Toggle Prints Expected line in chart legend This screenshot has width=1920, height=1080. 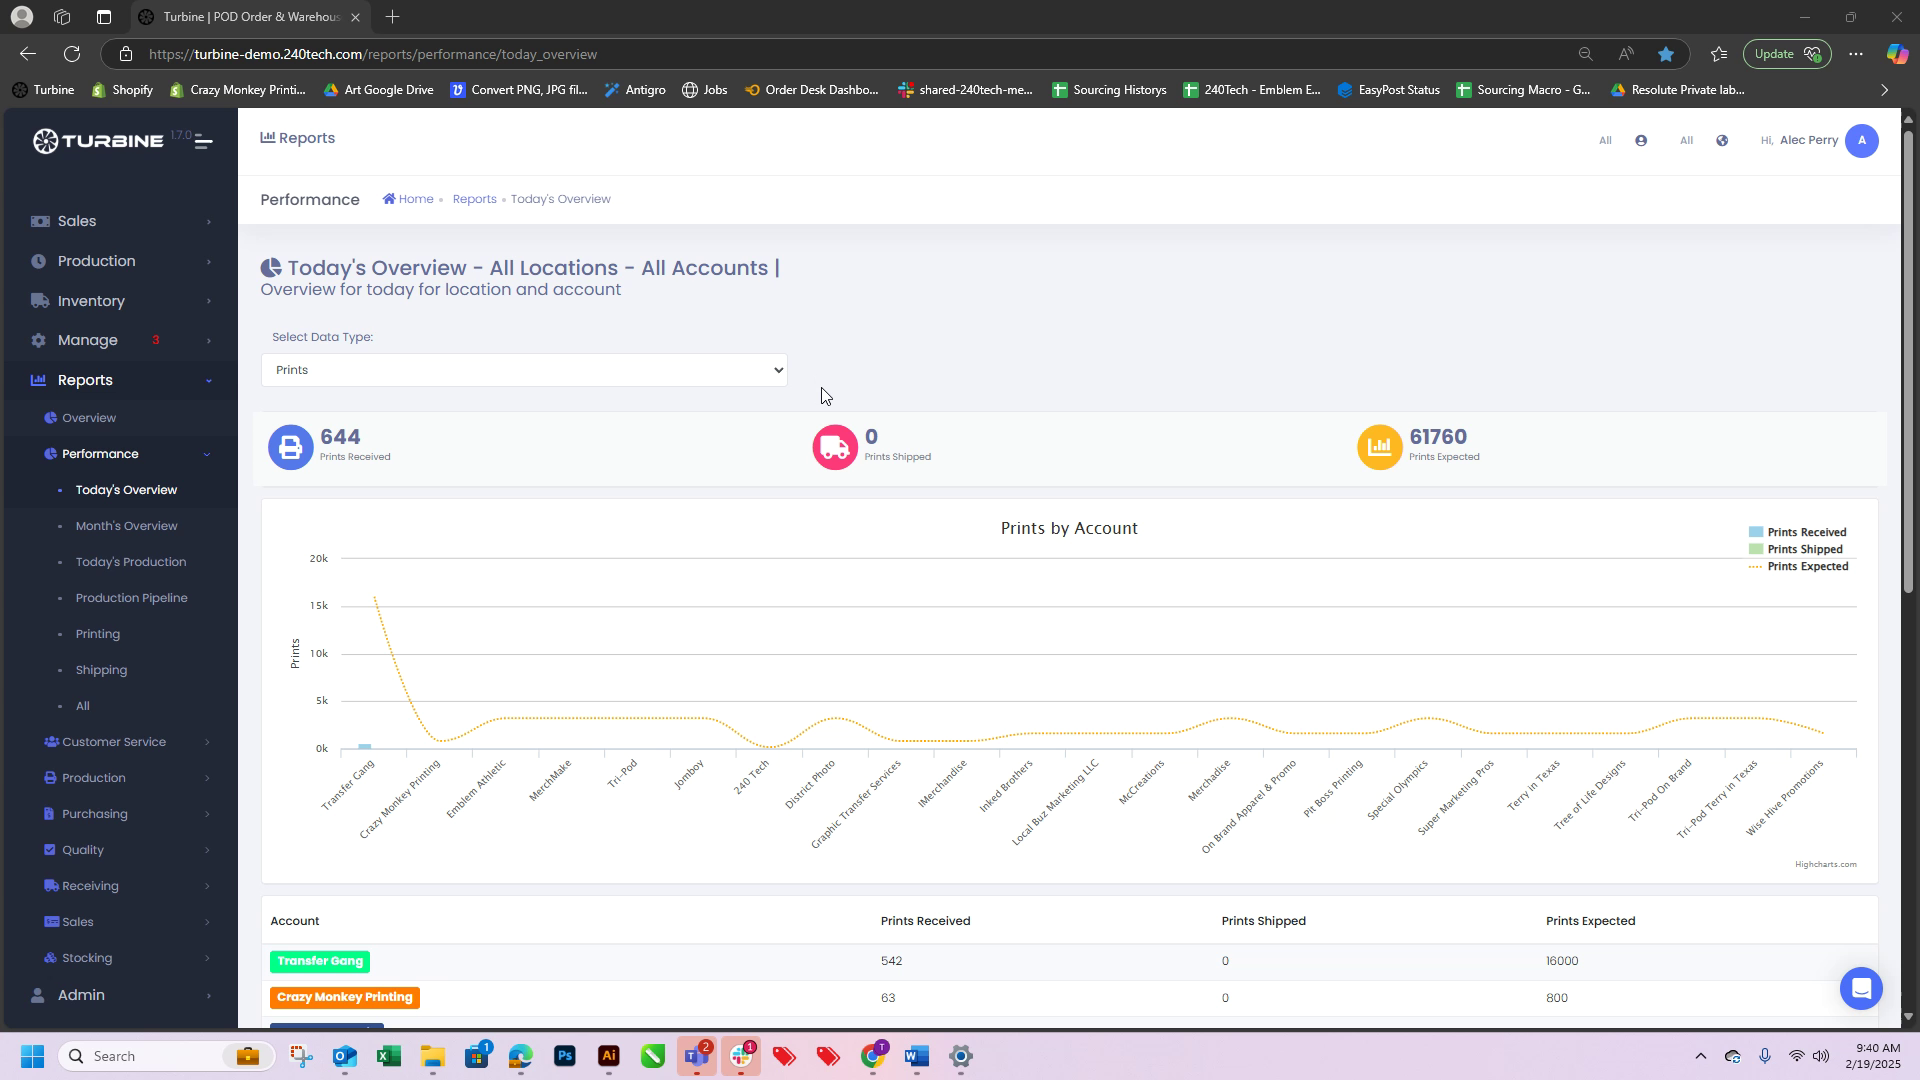1806,566
